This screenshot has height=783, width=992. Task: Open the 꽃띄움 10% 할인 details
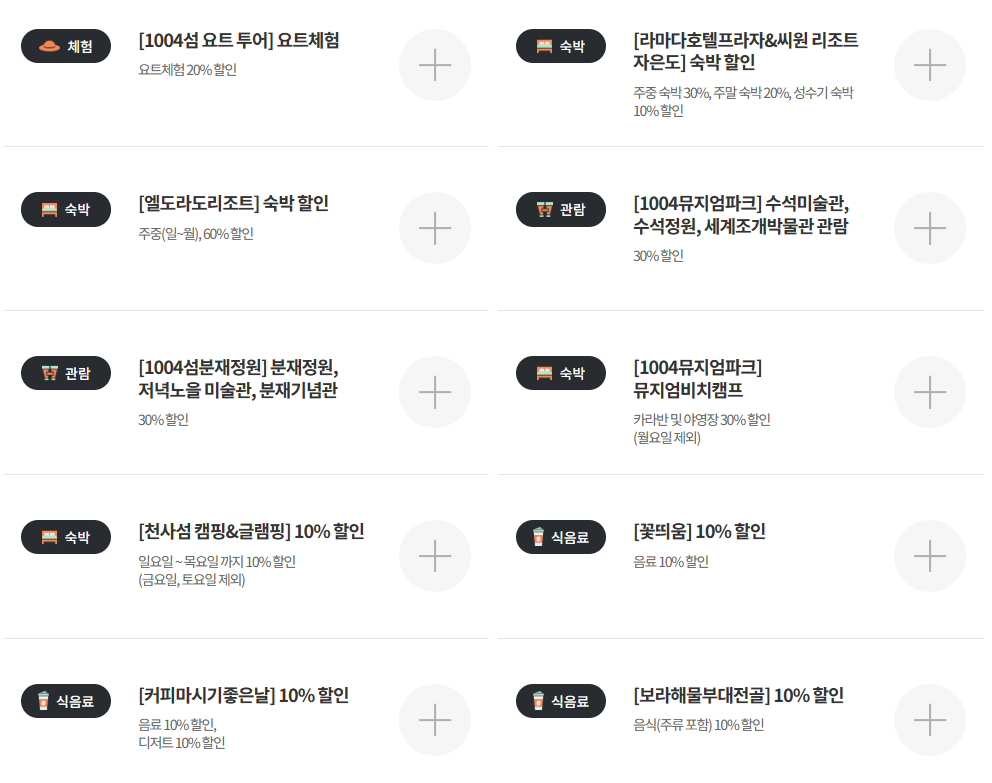click(930, 555)
